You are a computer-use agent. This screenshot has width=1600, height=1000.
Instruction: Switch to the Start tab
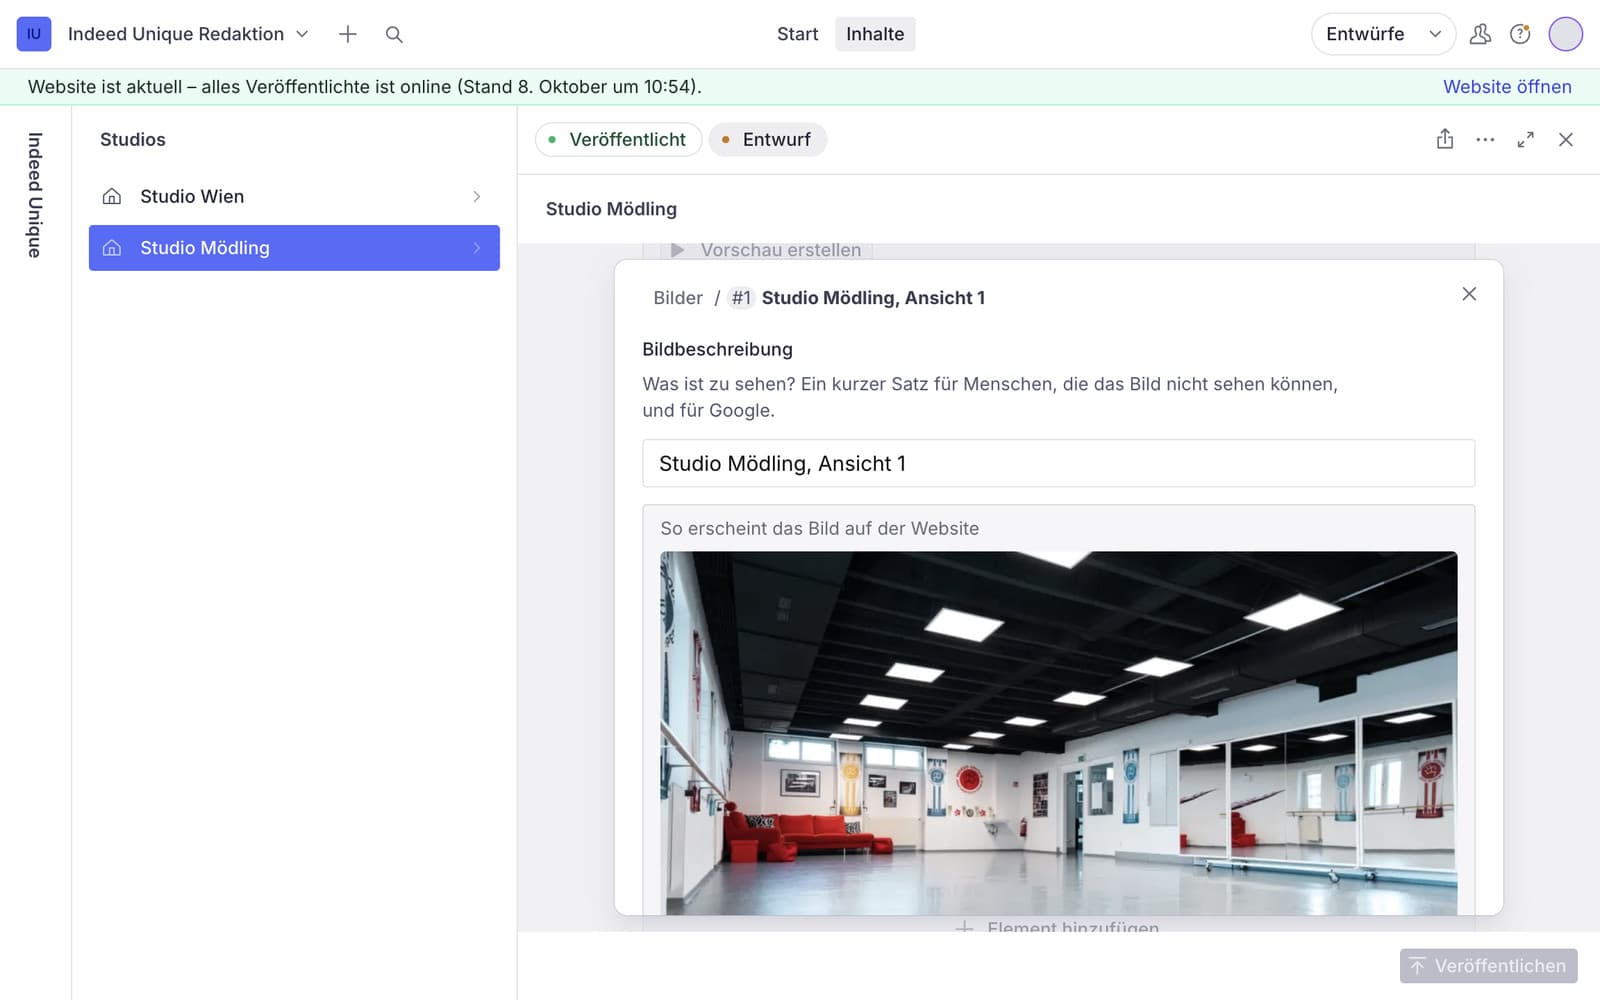tap(797, 34)
